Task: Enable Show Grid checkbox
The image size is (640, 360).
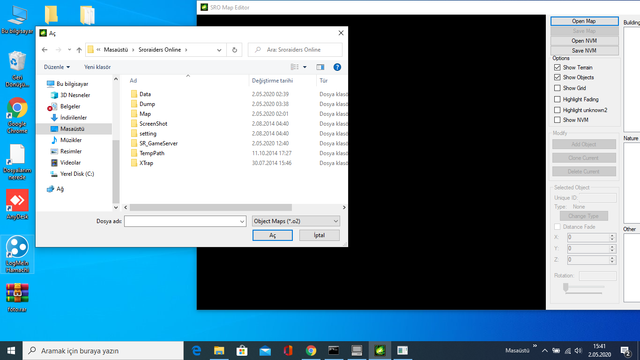Action: (557, 88)
